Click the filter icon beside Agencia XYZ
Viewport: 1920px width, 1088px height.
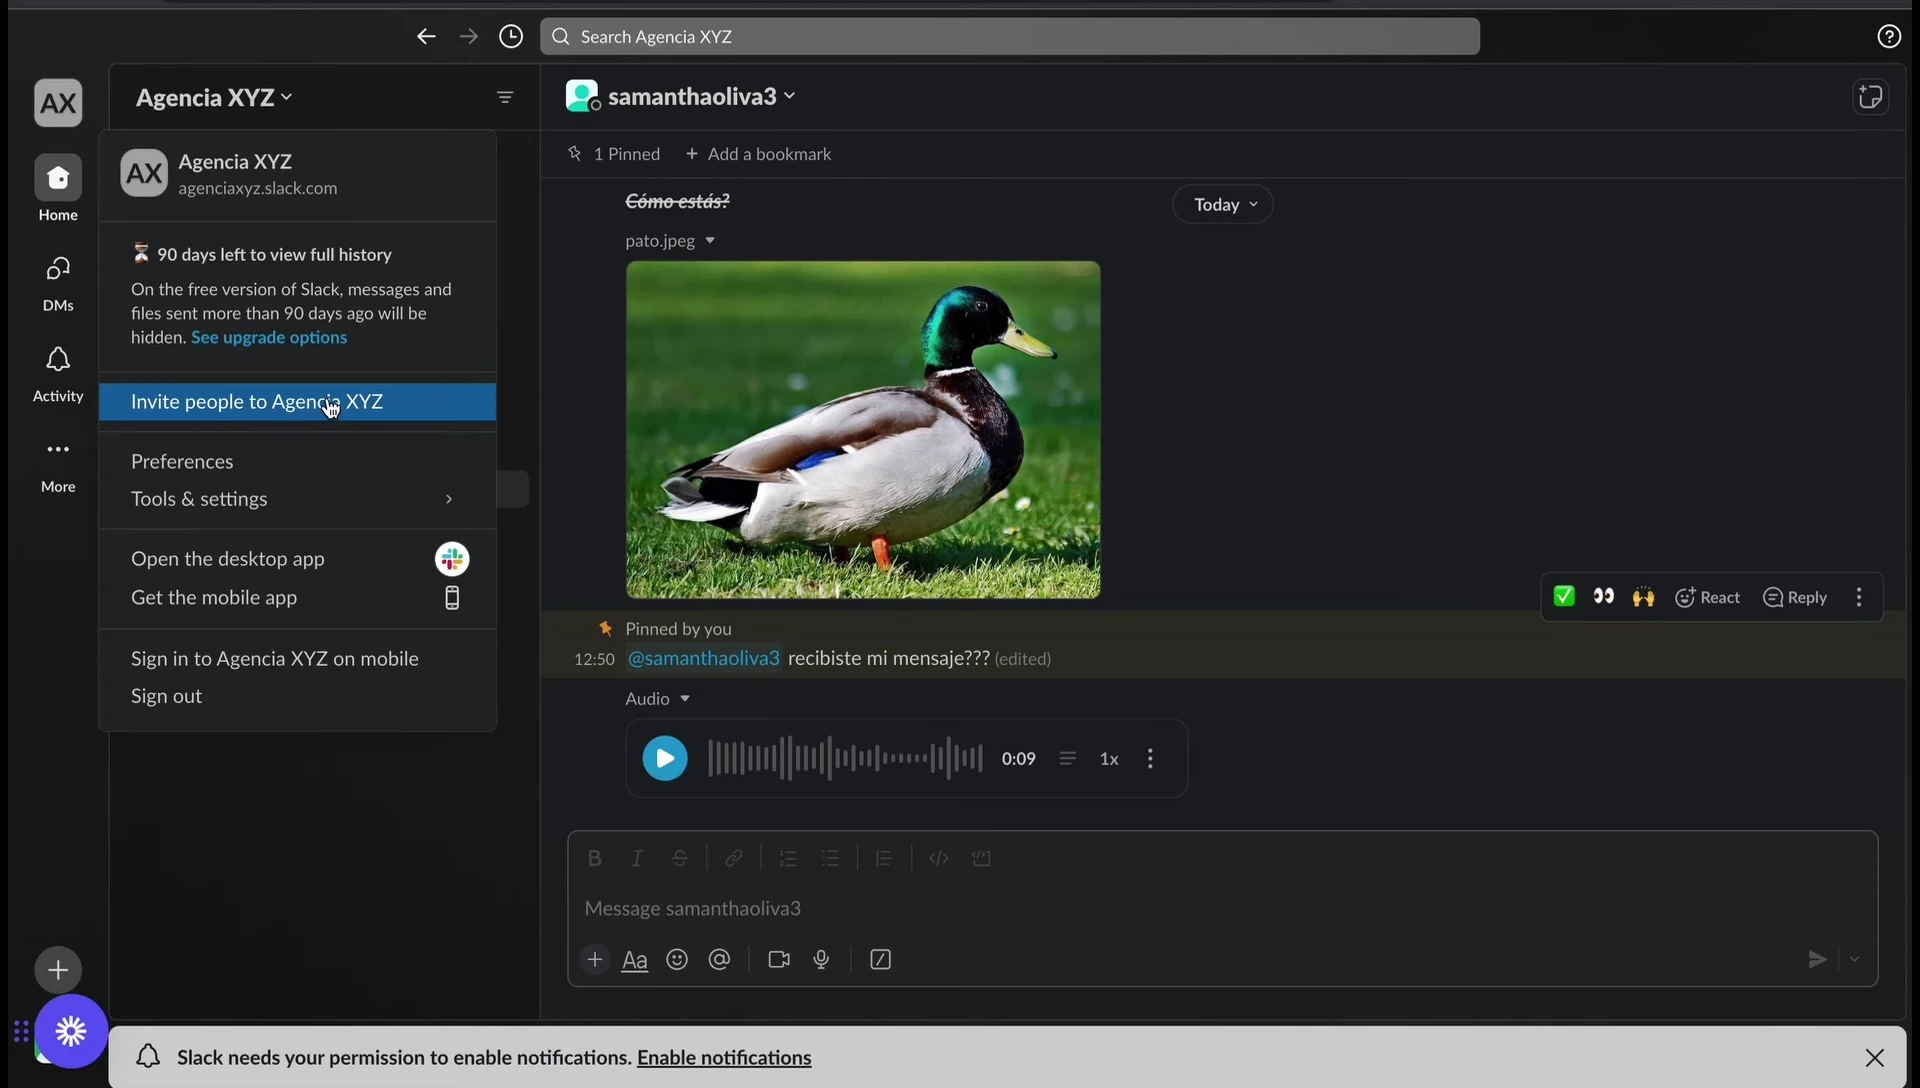tap(505, 97)
